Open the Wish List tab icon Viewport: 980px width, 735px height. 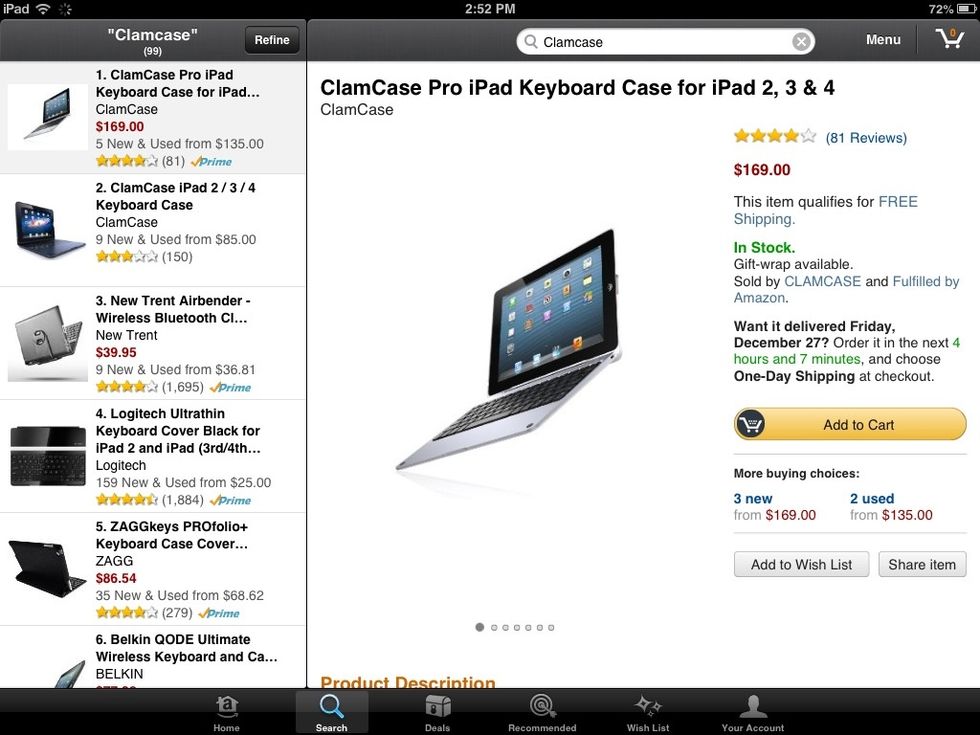pyautogui.click(x=648, y=706)
